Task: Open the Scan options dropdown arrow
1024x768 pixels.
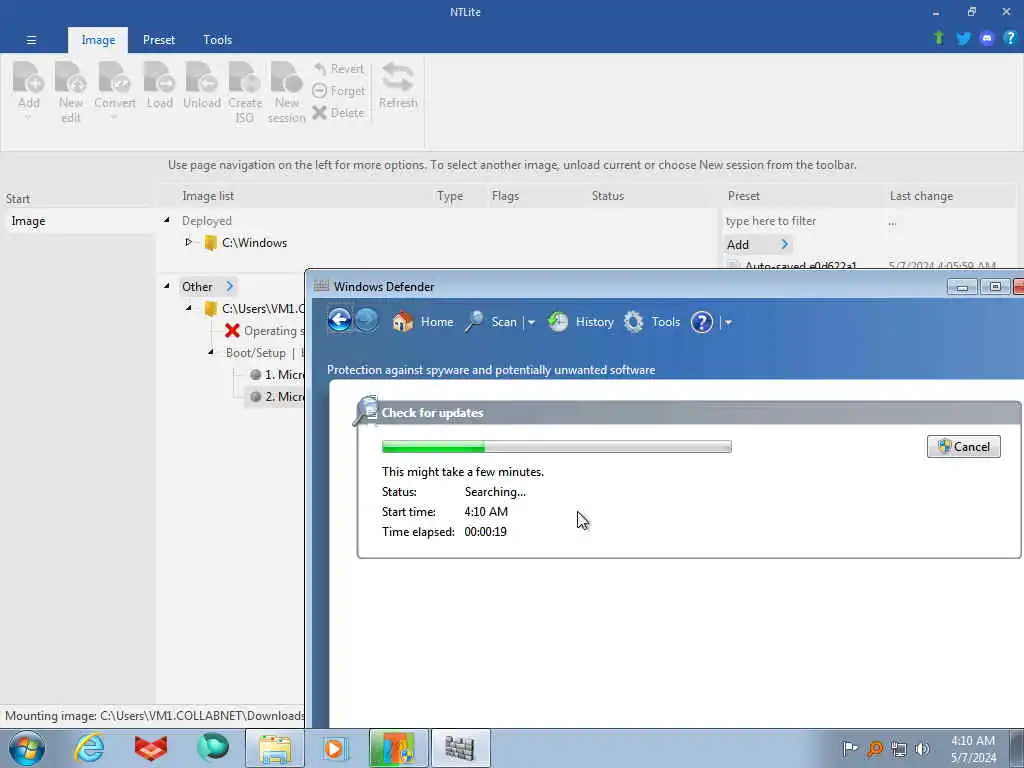Action: [x=531, y=322]
